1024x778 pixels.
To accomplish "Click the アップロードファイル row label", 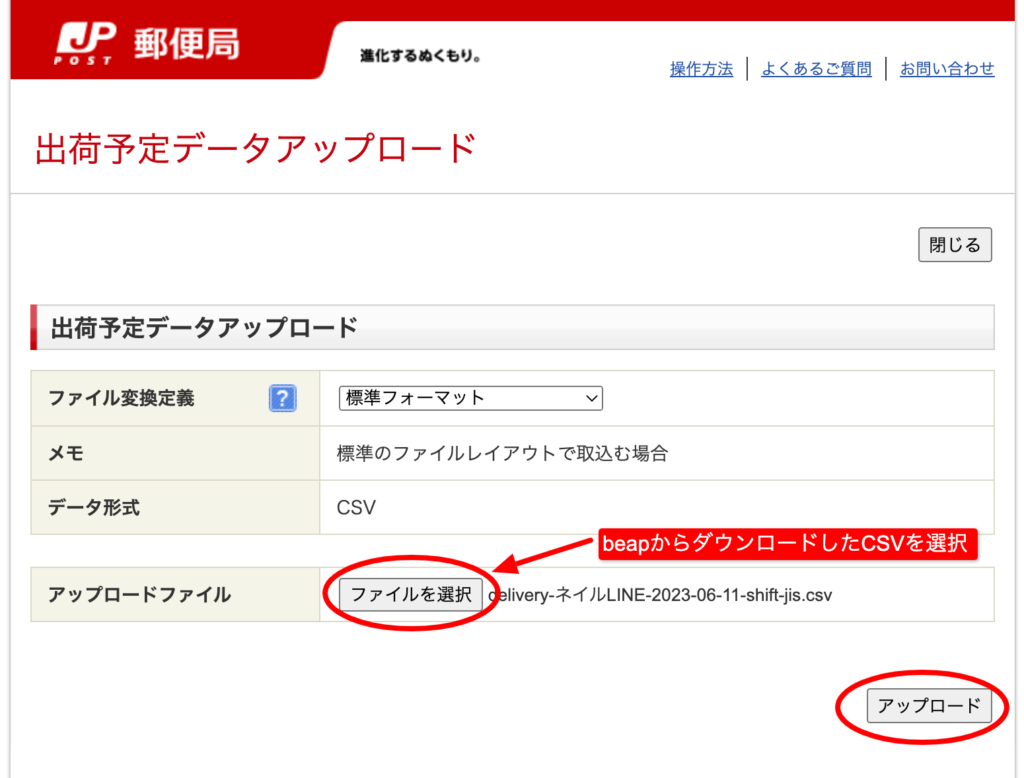I will [139, 595].
